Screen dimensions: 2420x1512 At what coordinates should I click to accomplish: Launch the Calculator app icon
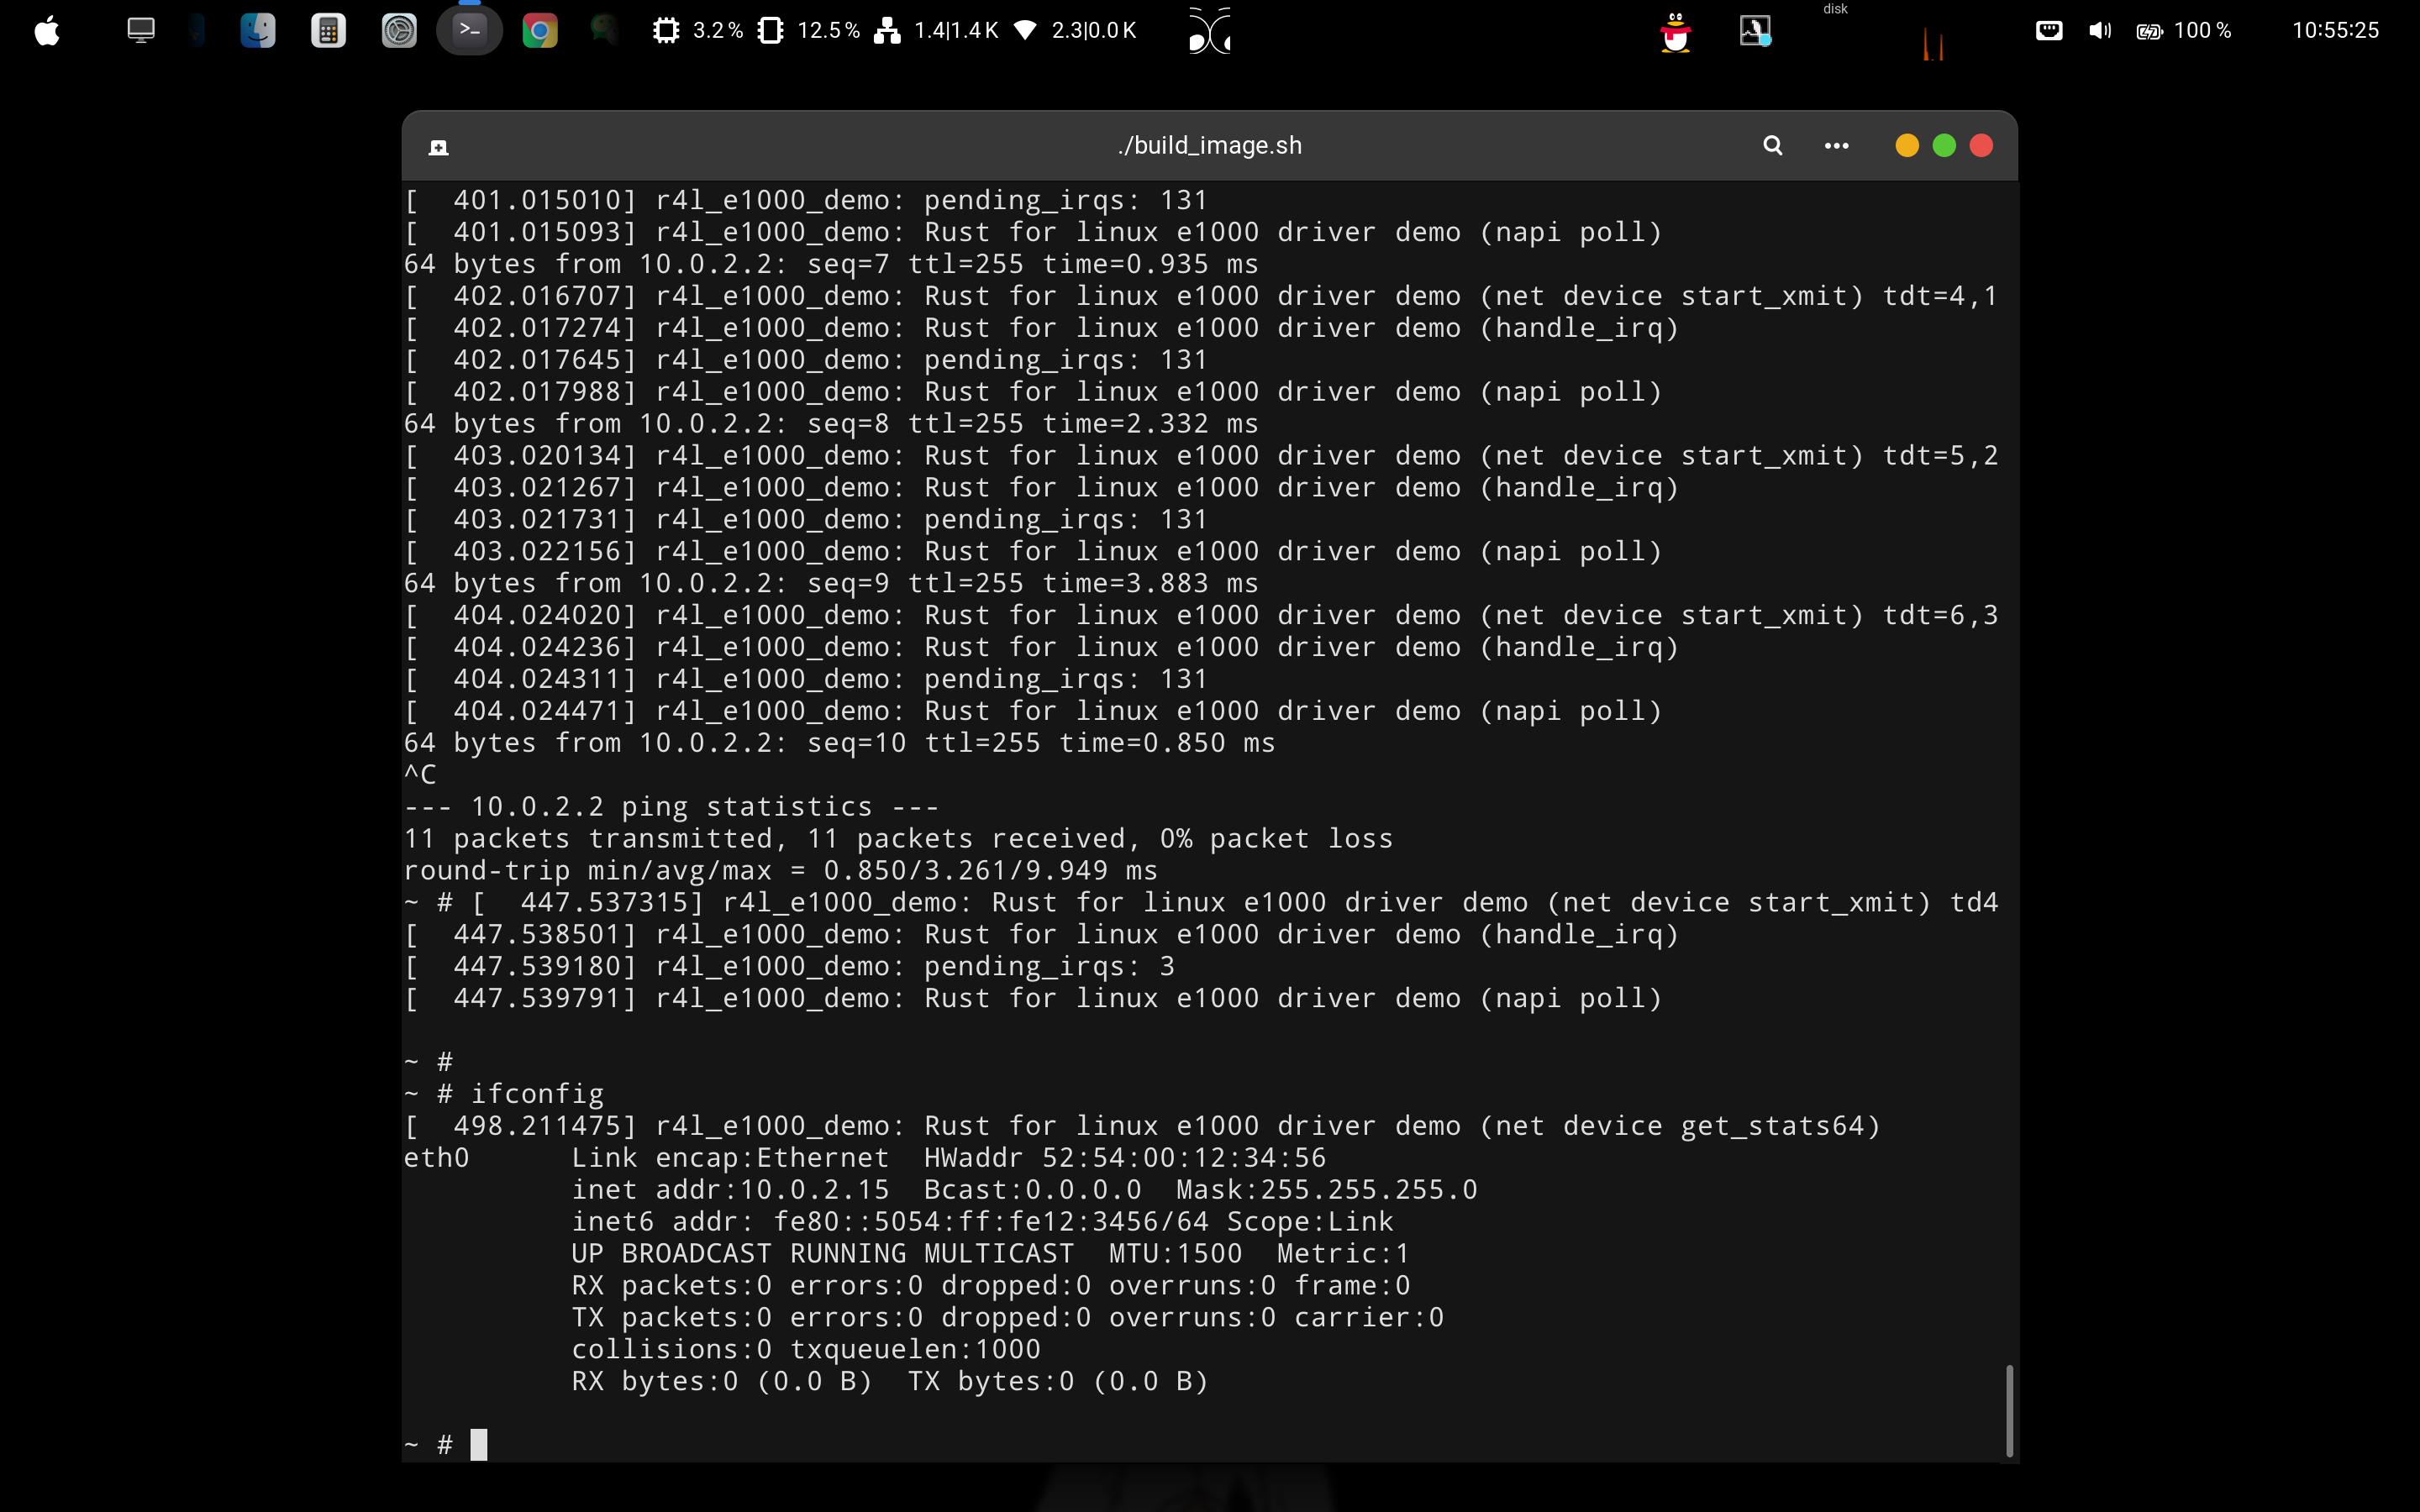(x=328, y=31)
